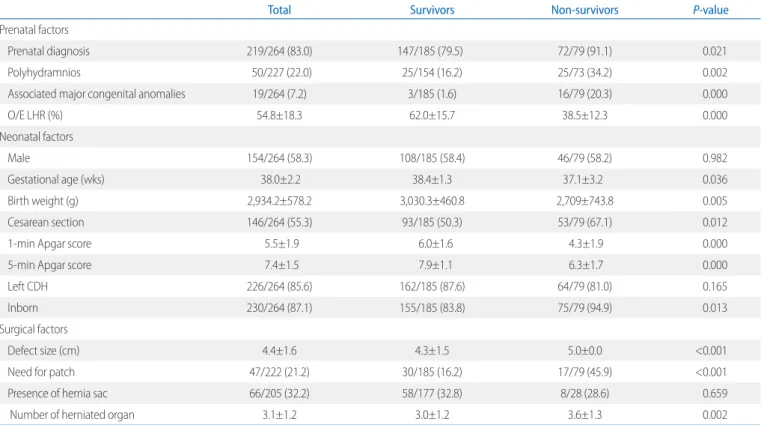Click the 1-min Apgar score label
The height and width of the screenshot is (425, 761).
(50, 244)
